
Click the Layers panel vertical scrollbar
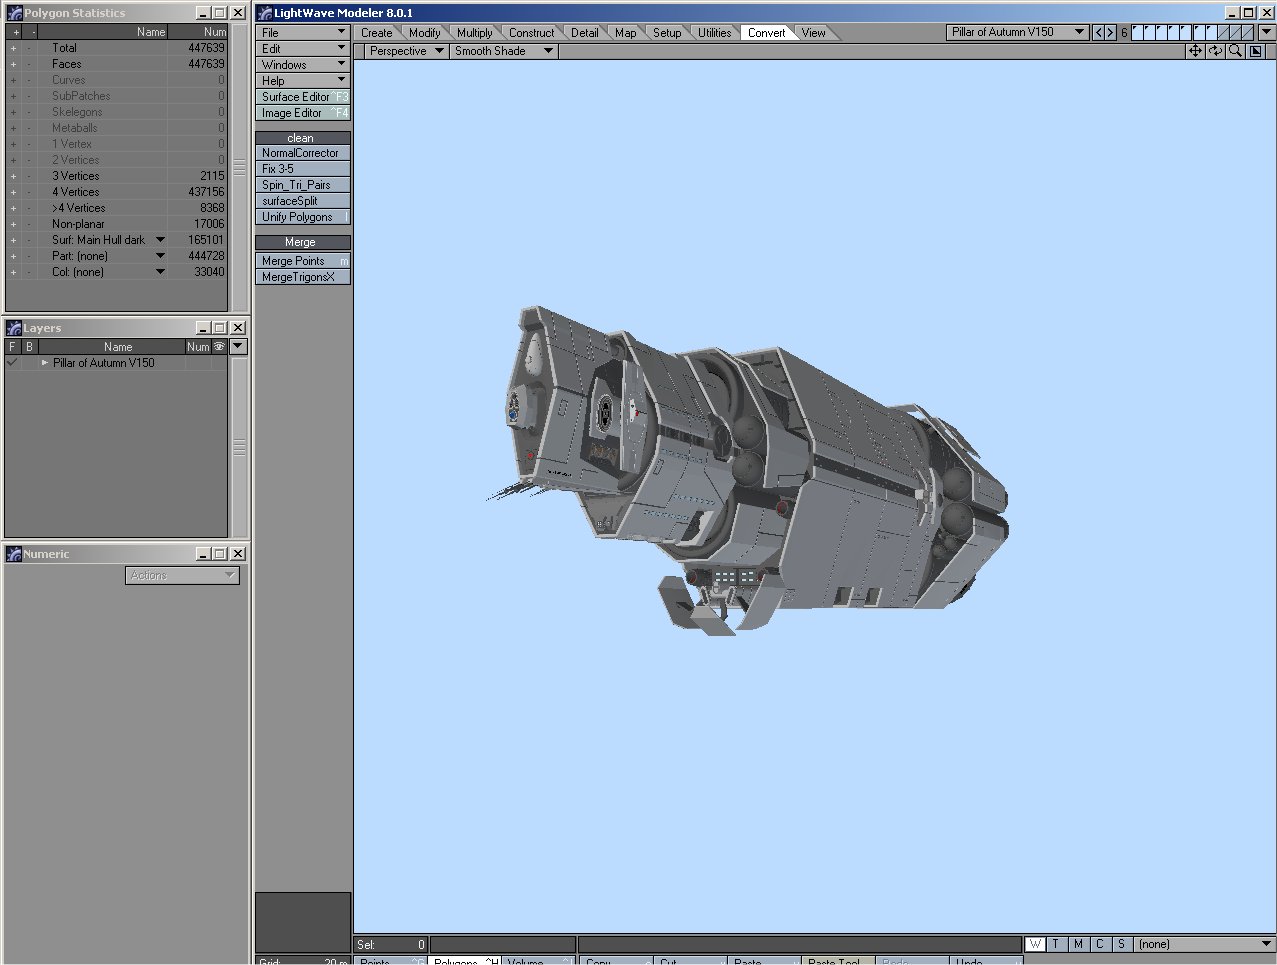point(239,448)
